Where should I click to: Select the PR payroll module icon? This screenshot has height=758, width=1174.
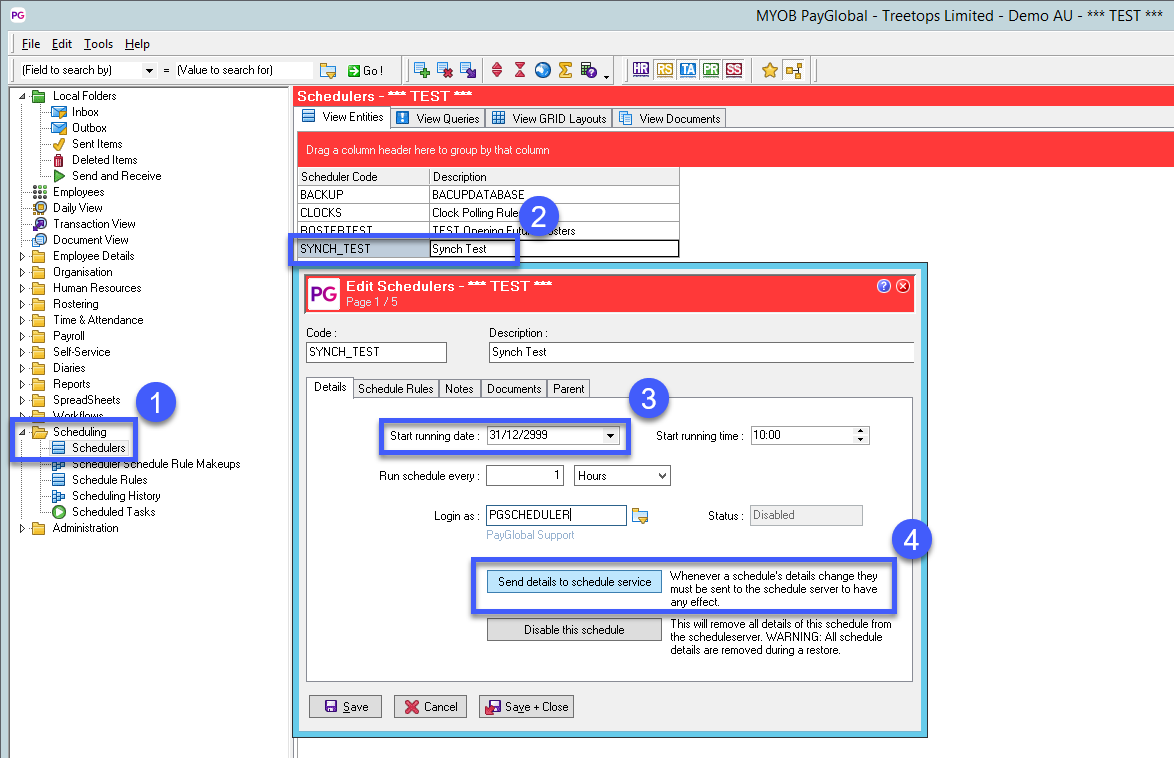(710, 69)
